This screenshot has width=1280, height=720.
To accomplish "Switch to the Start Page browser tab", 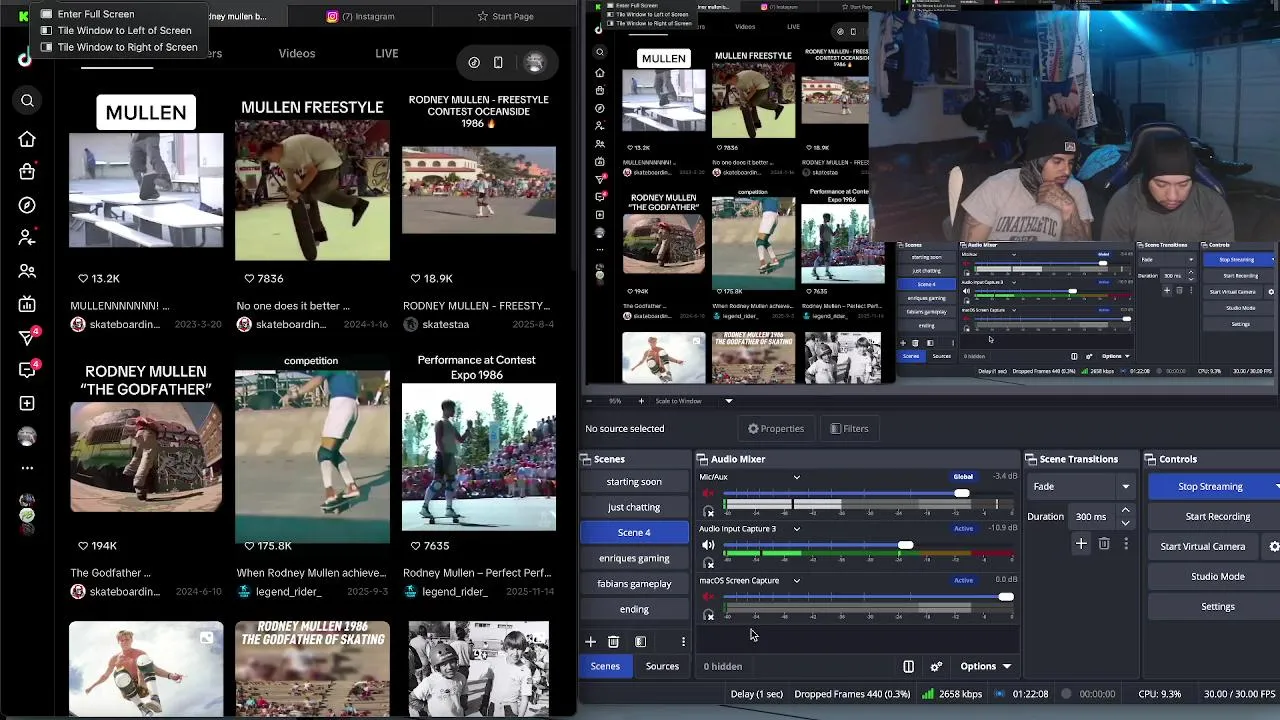I will point(506,16).
